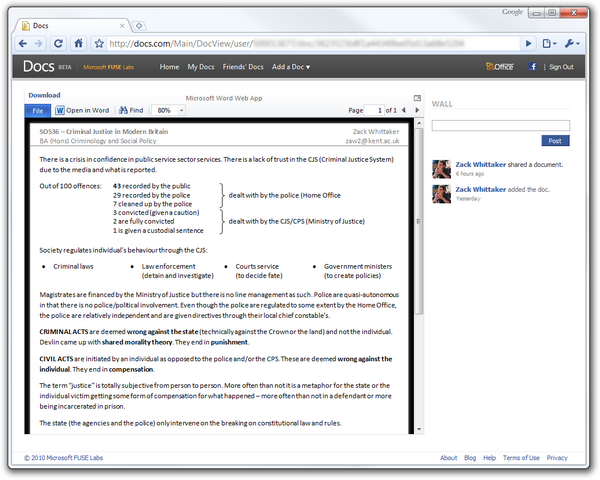Click the CRIMINAL ACTS bold text
This screenshot has height=480, width=600.
(64, 331)
